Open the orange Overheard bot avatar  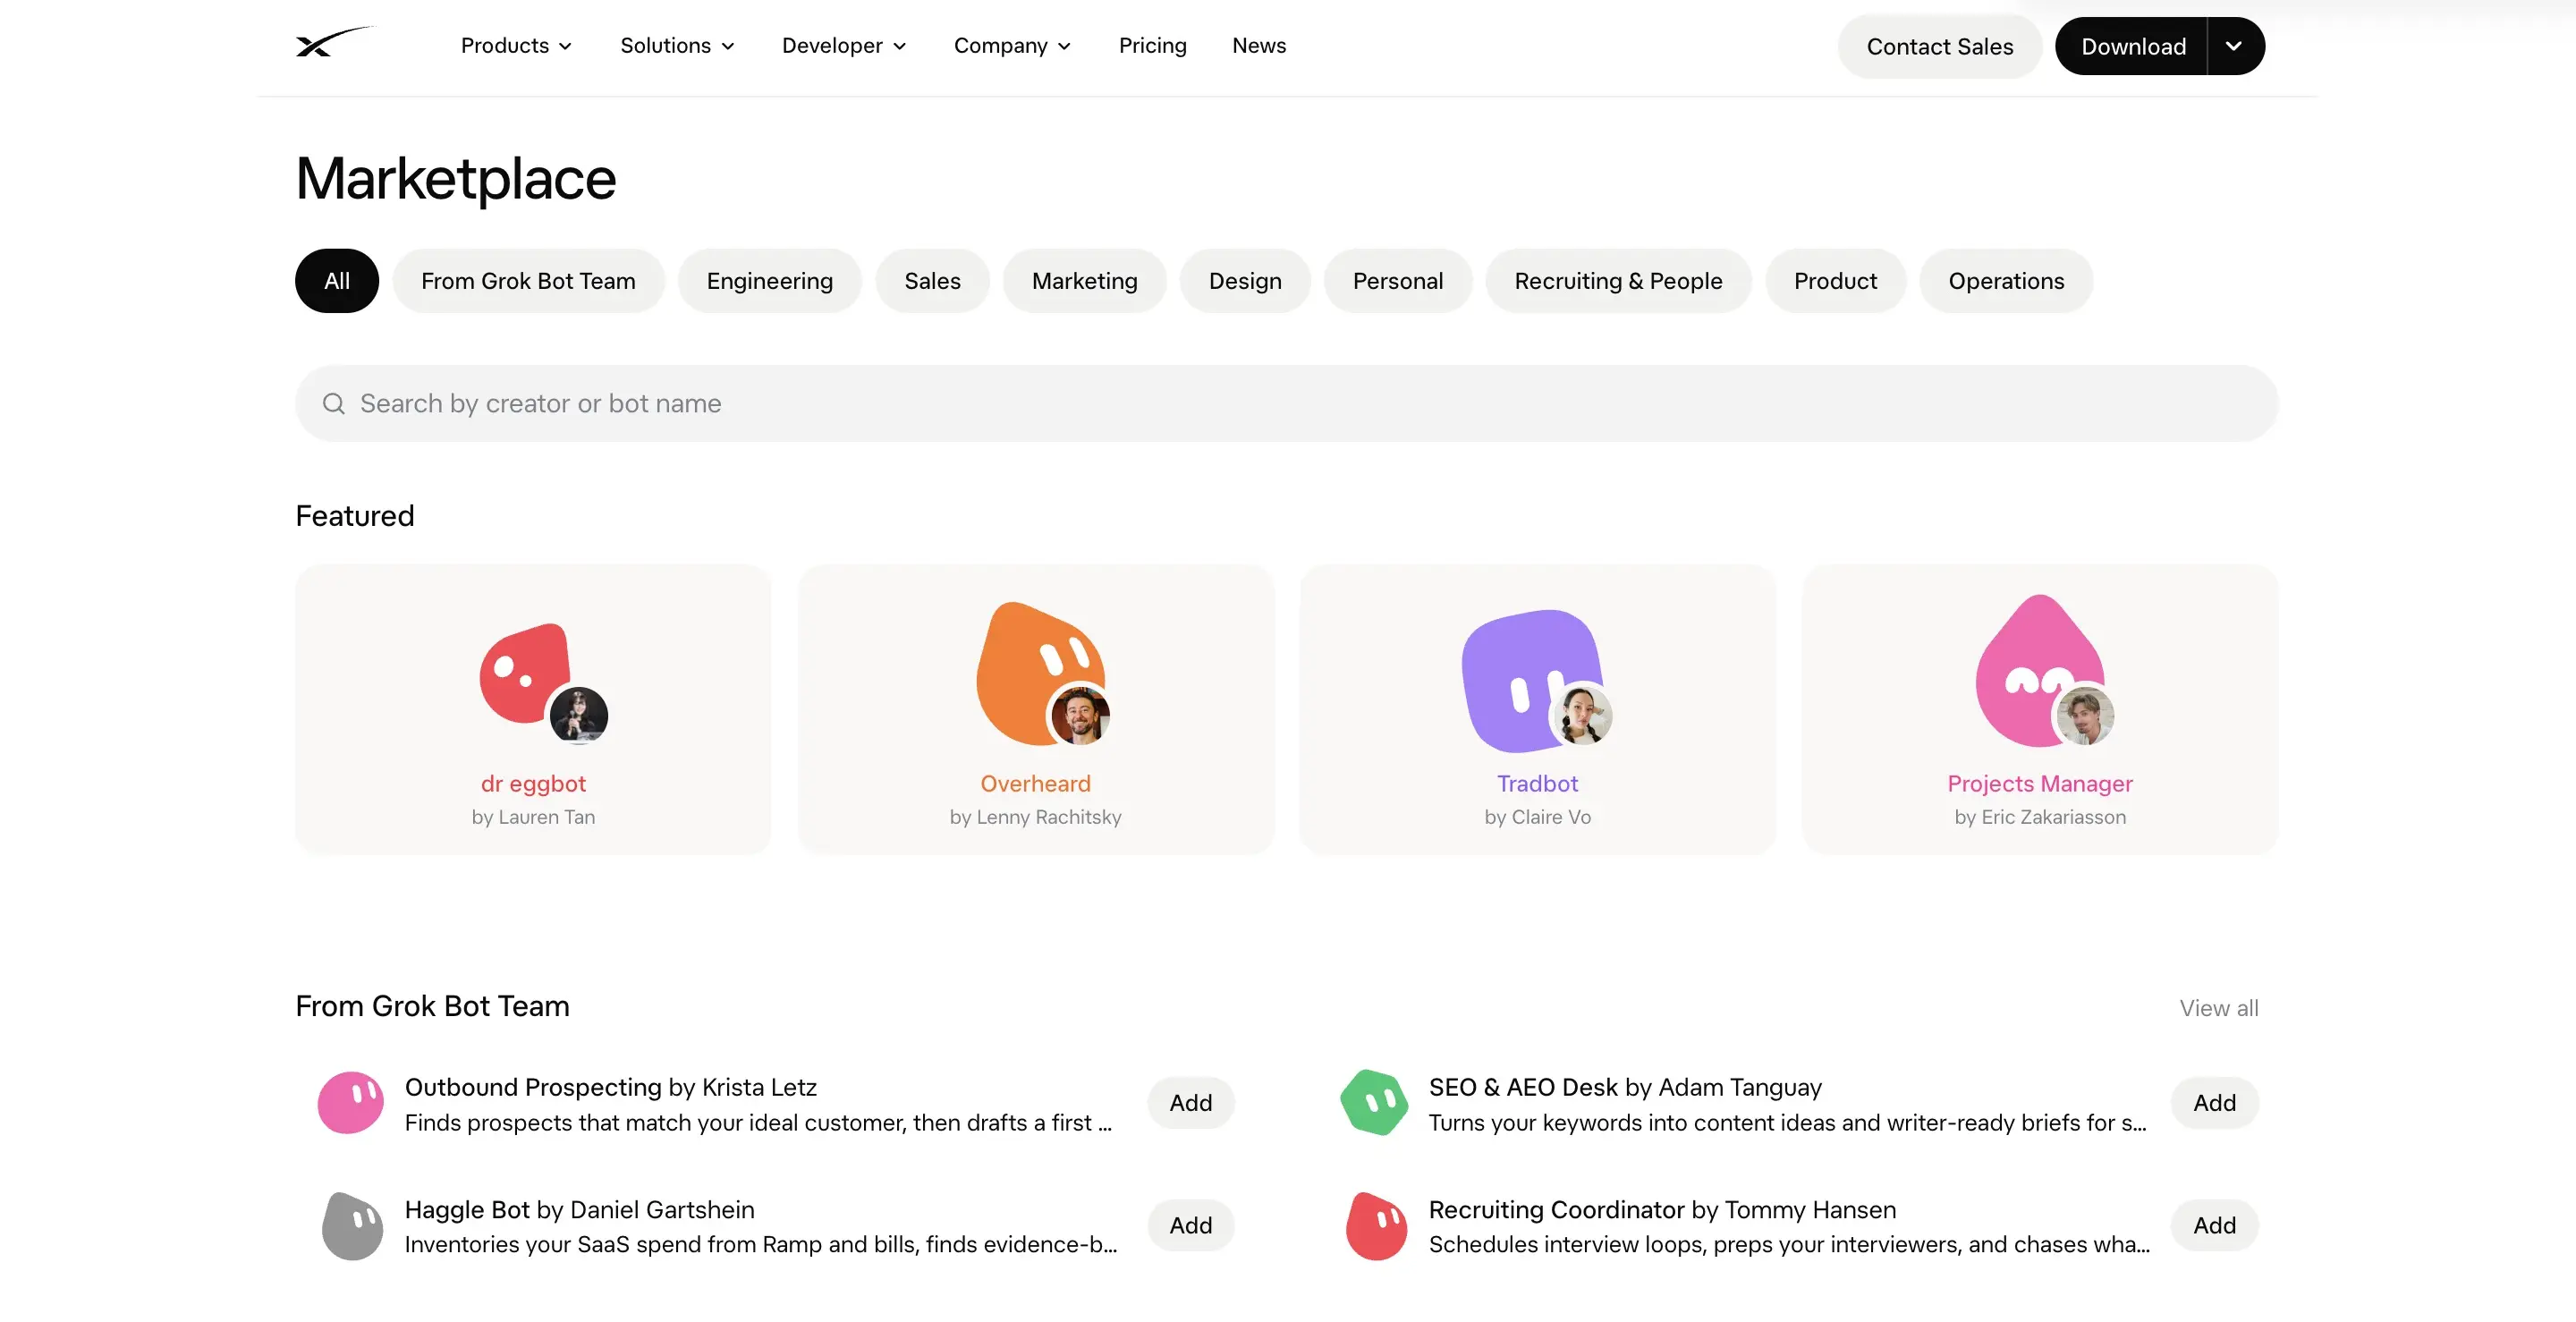[x=1040, y=672]
